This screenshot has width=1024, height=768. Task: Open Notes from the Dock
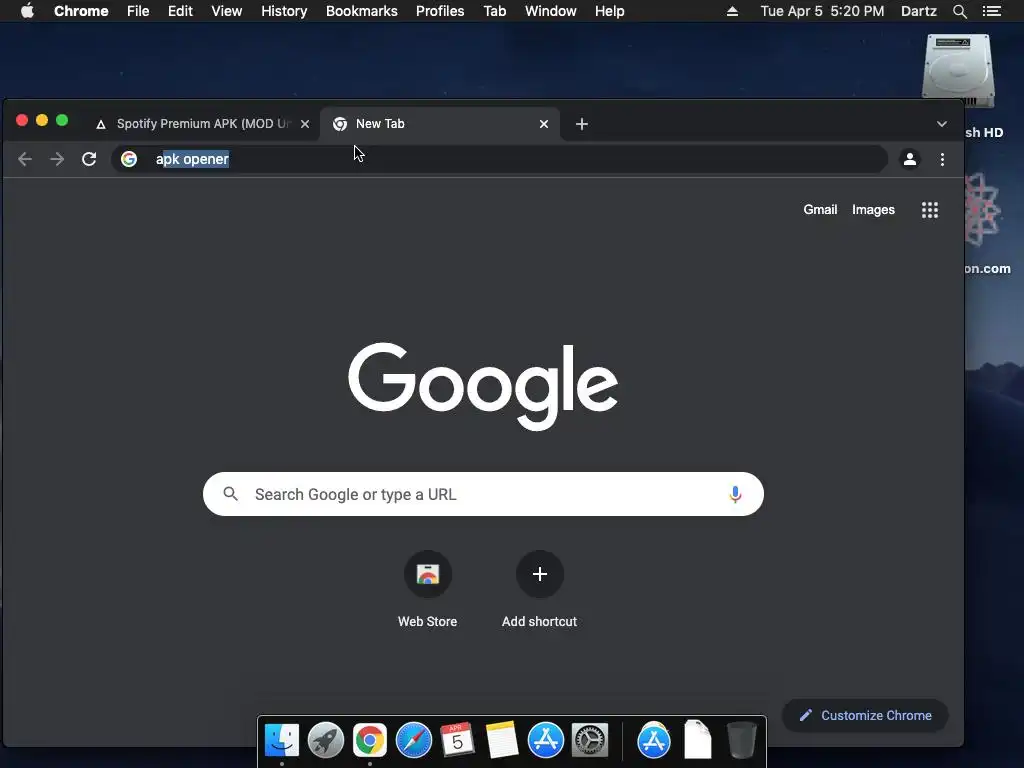pyautogui.click(x=502, y=740)
